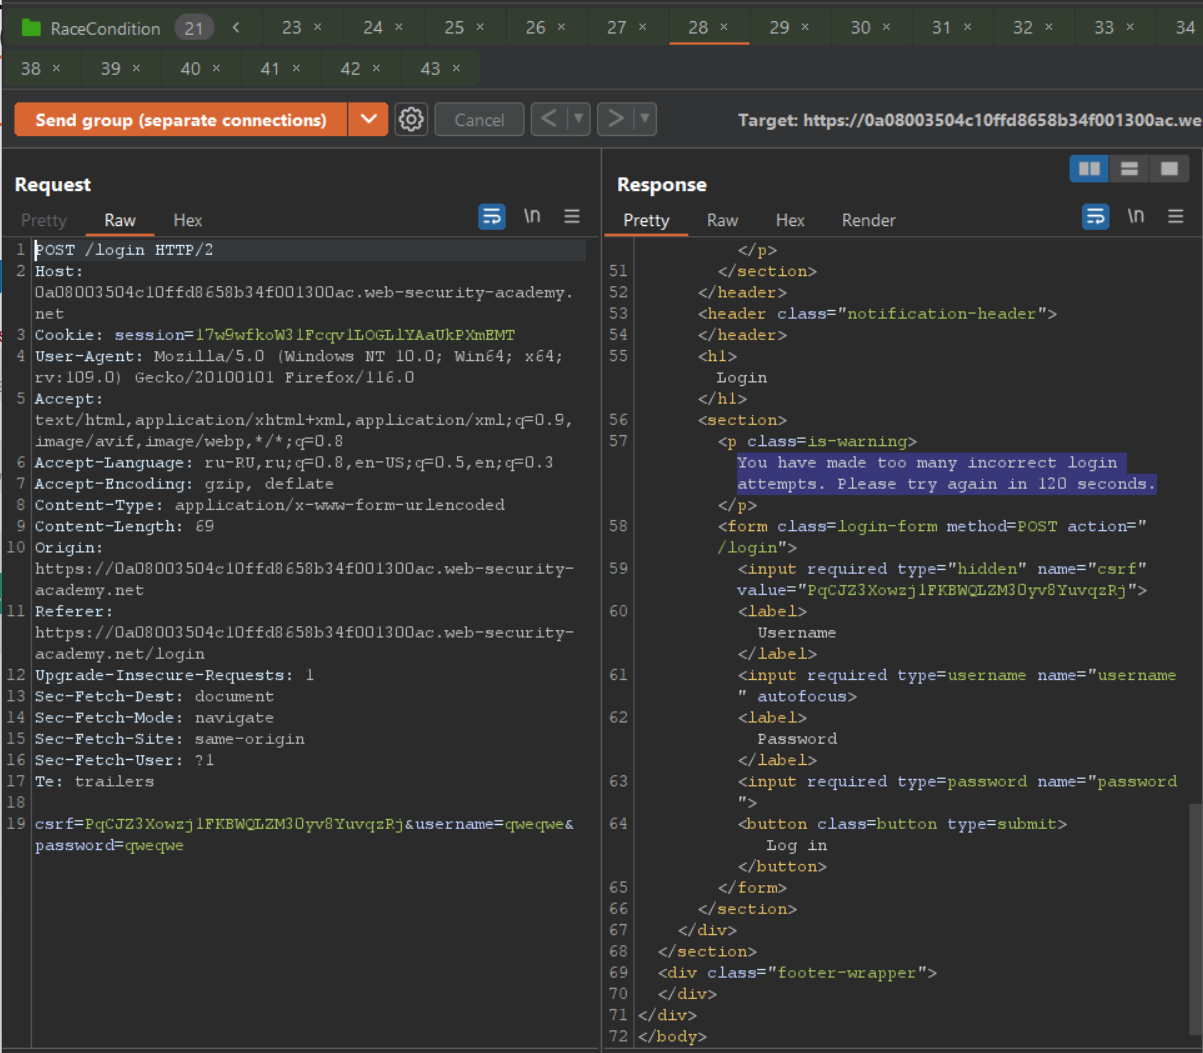1203x1053 pixels.
Task: Switch to combined tabbed layout view
Action: (x=1169, y=169)
